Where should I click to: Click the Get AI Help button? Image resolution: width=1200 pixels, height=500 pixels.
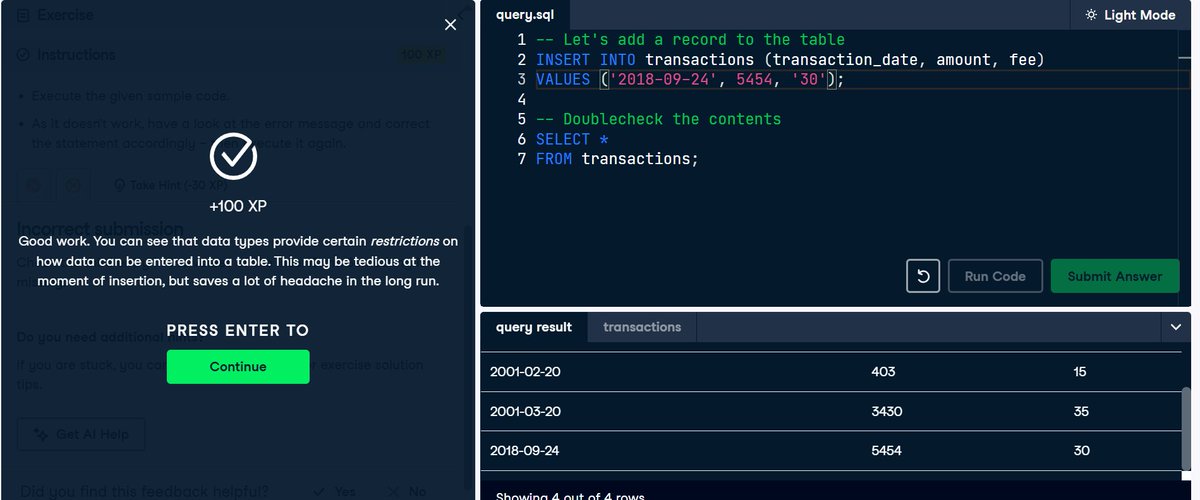[80, 435]
